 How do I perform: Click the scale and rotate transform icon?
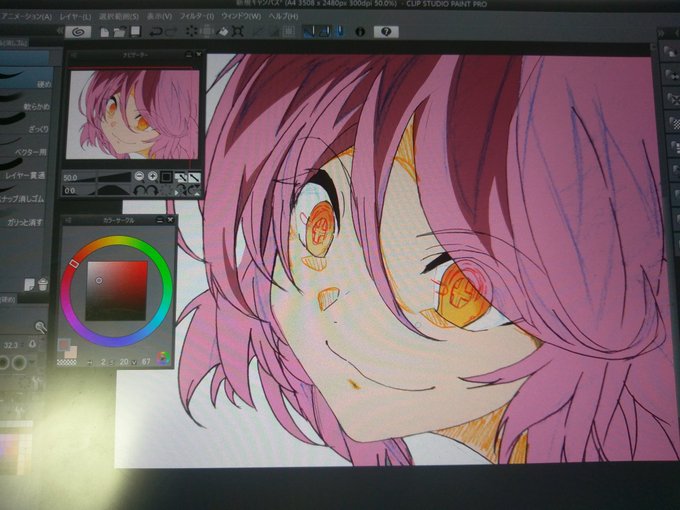tap(238, 31)
